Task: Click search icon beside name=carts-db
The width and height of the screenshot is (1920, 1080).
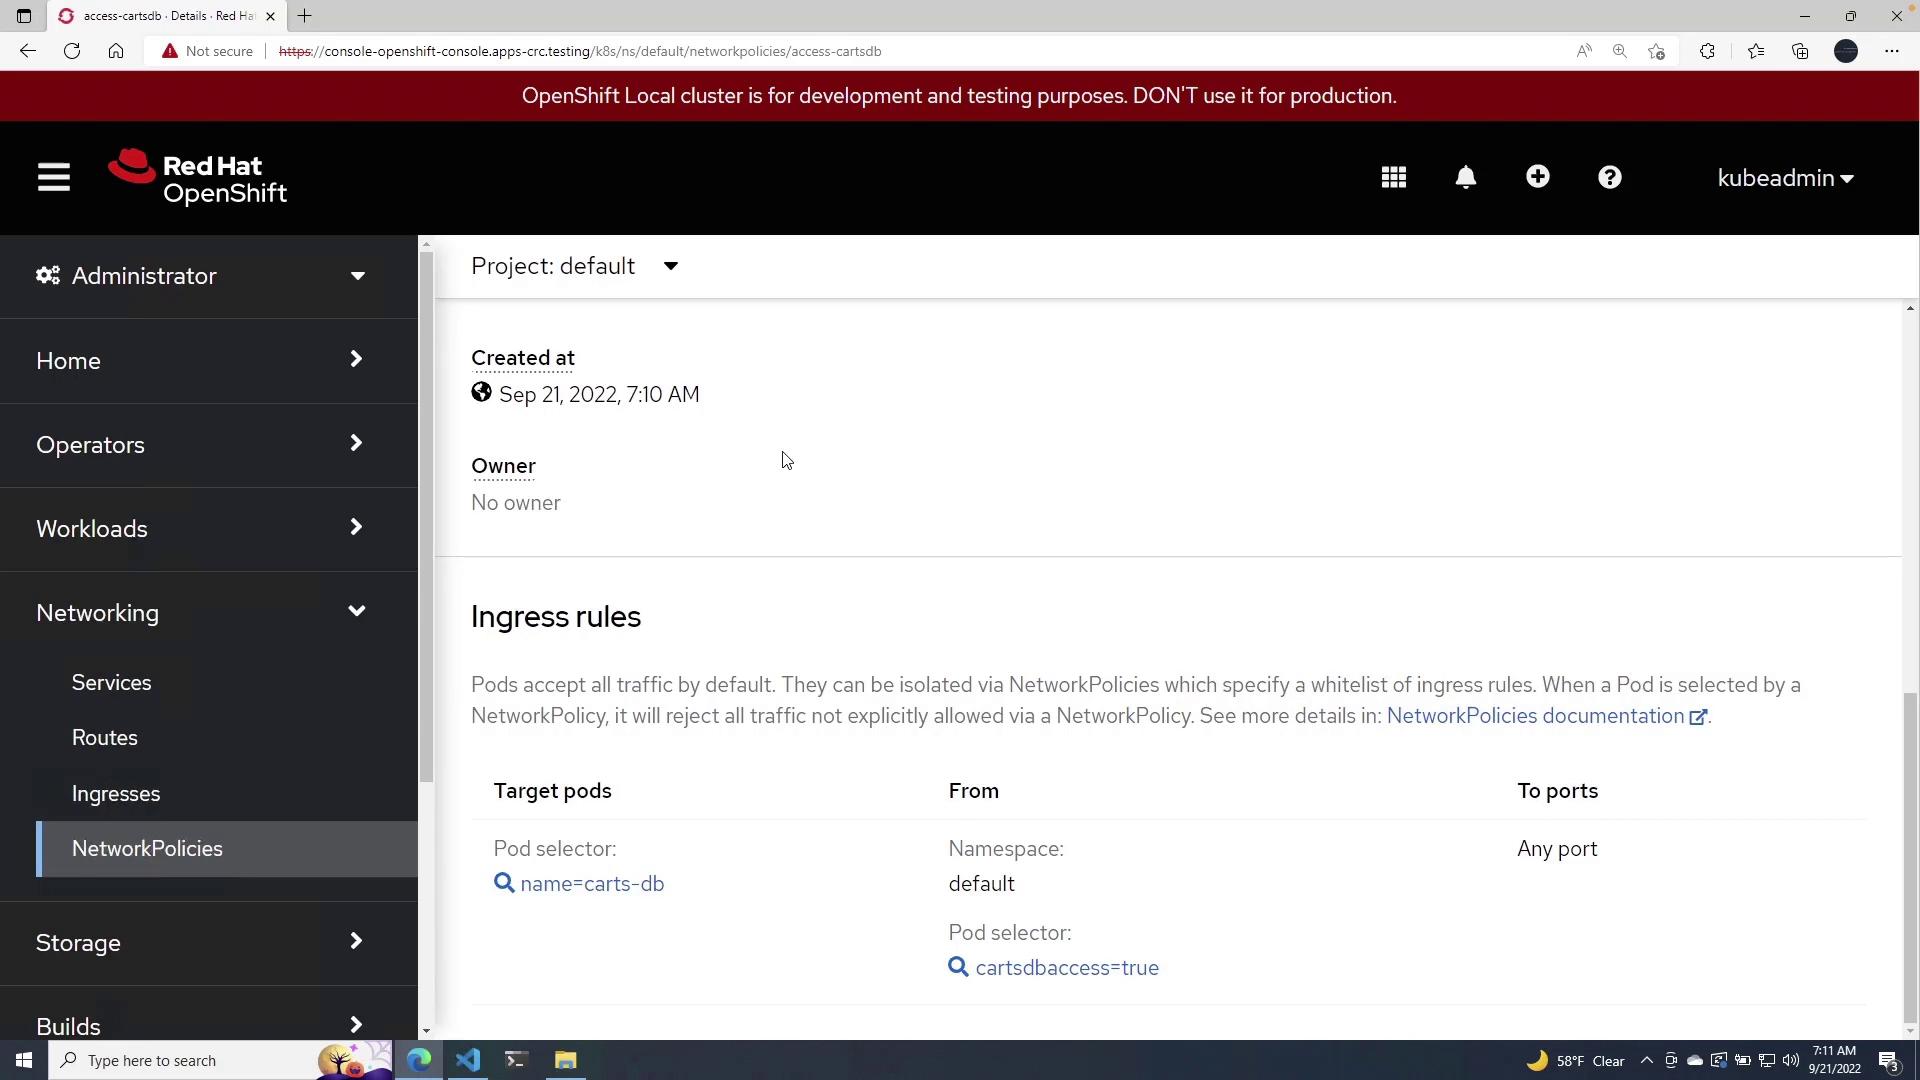Action: (x=504, y=883)
